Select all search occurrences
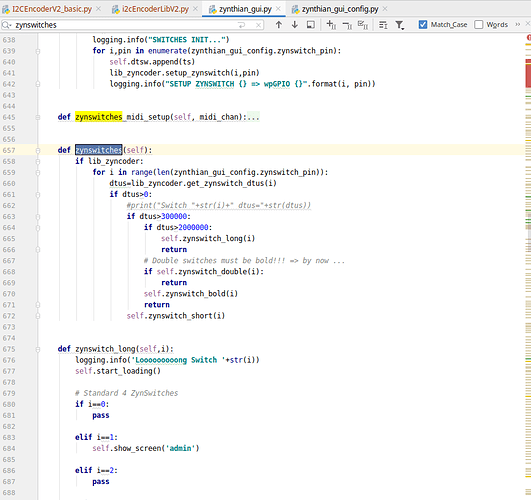The width and height of the screenshot is (531, 500). (x=363, y=25)
